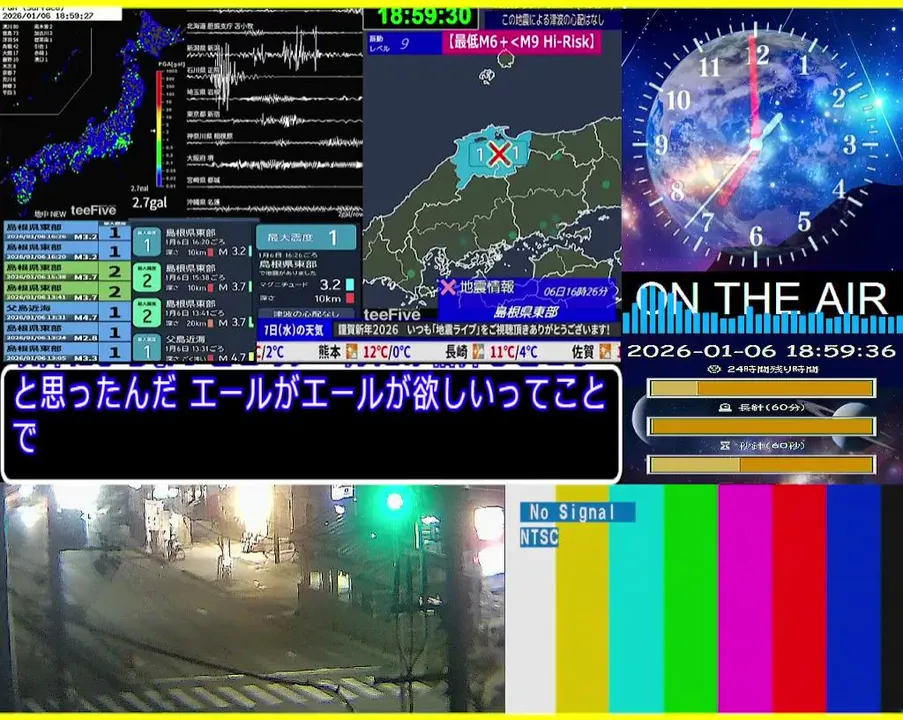Screen dimensions: 903x720
Task: Click the 24時間残り時間 progress bar
Action: coord(762,388)
